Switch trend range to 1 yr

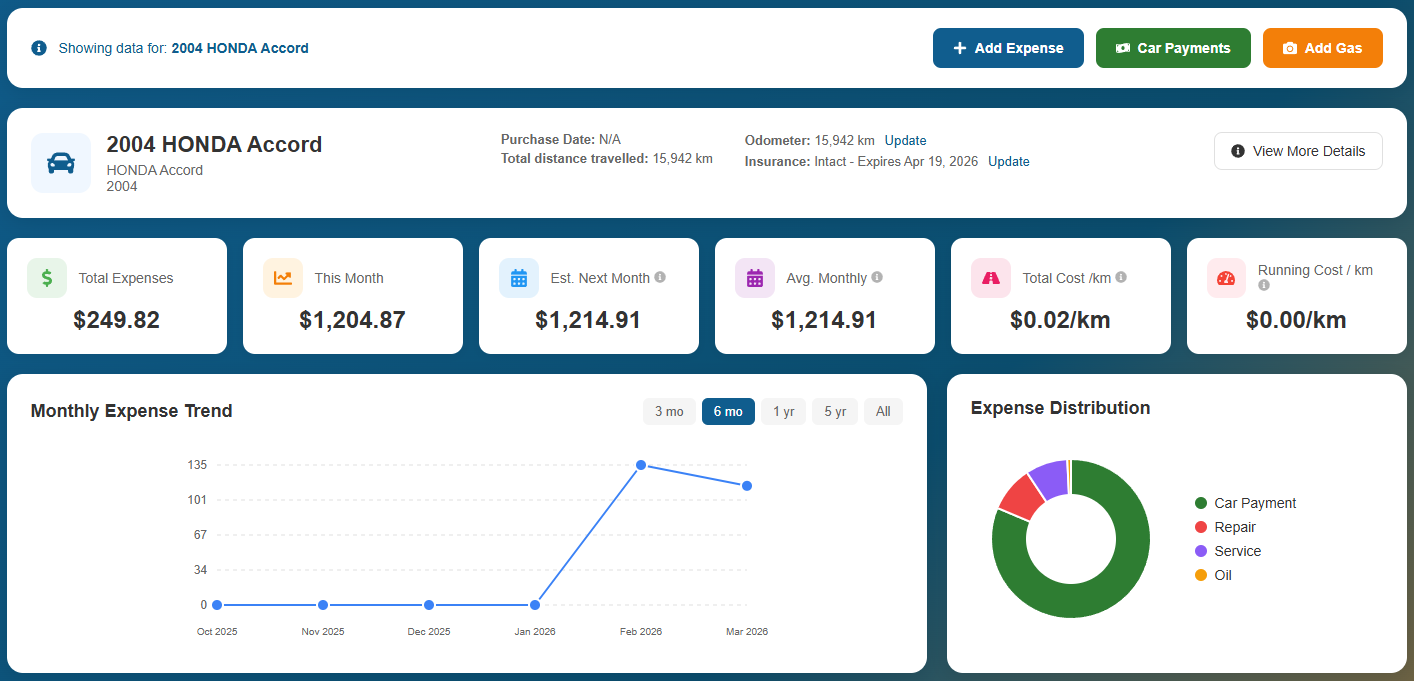click(783, 411)
